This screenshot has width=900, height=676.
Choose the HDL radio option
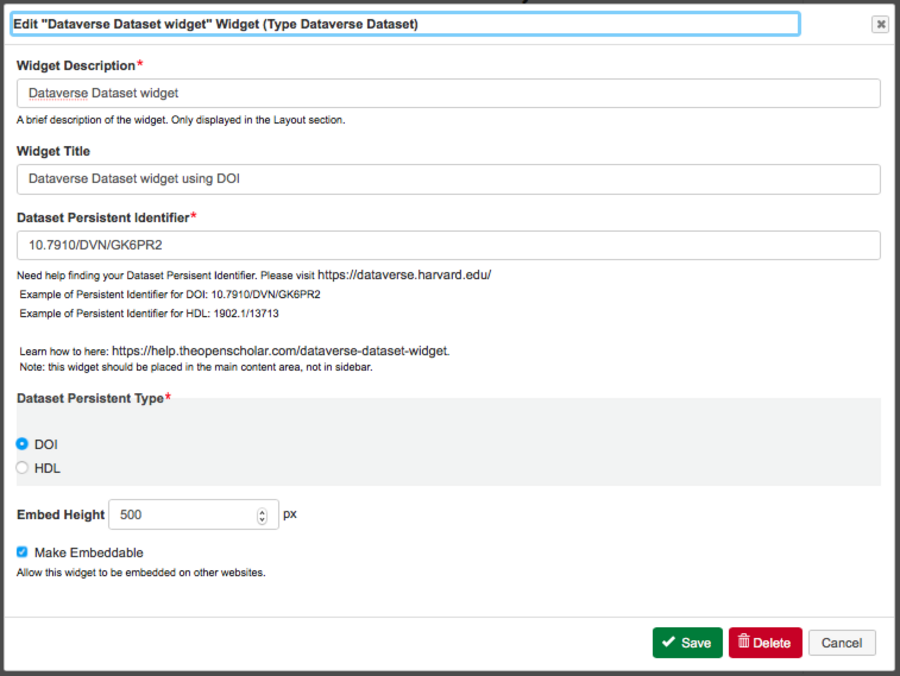pyautogui.click(x=22, y=468)
